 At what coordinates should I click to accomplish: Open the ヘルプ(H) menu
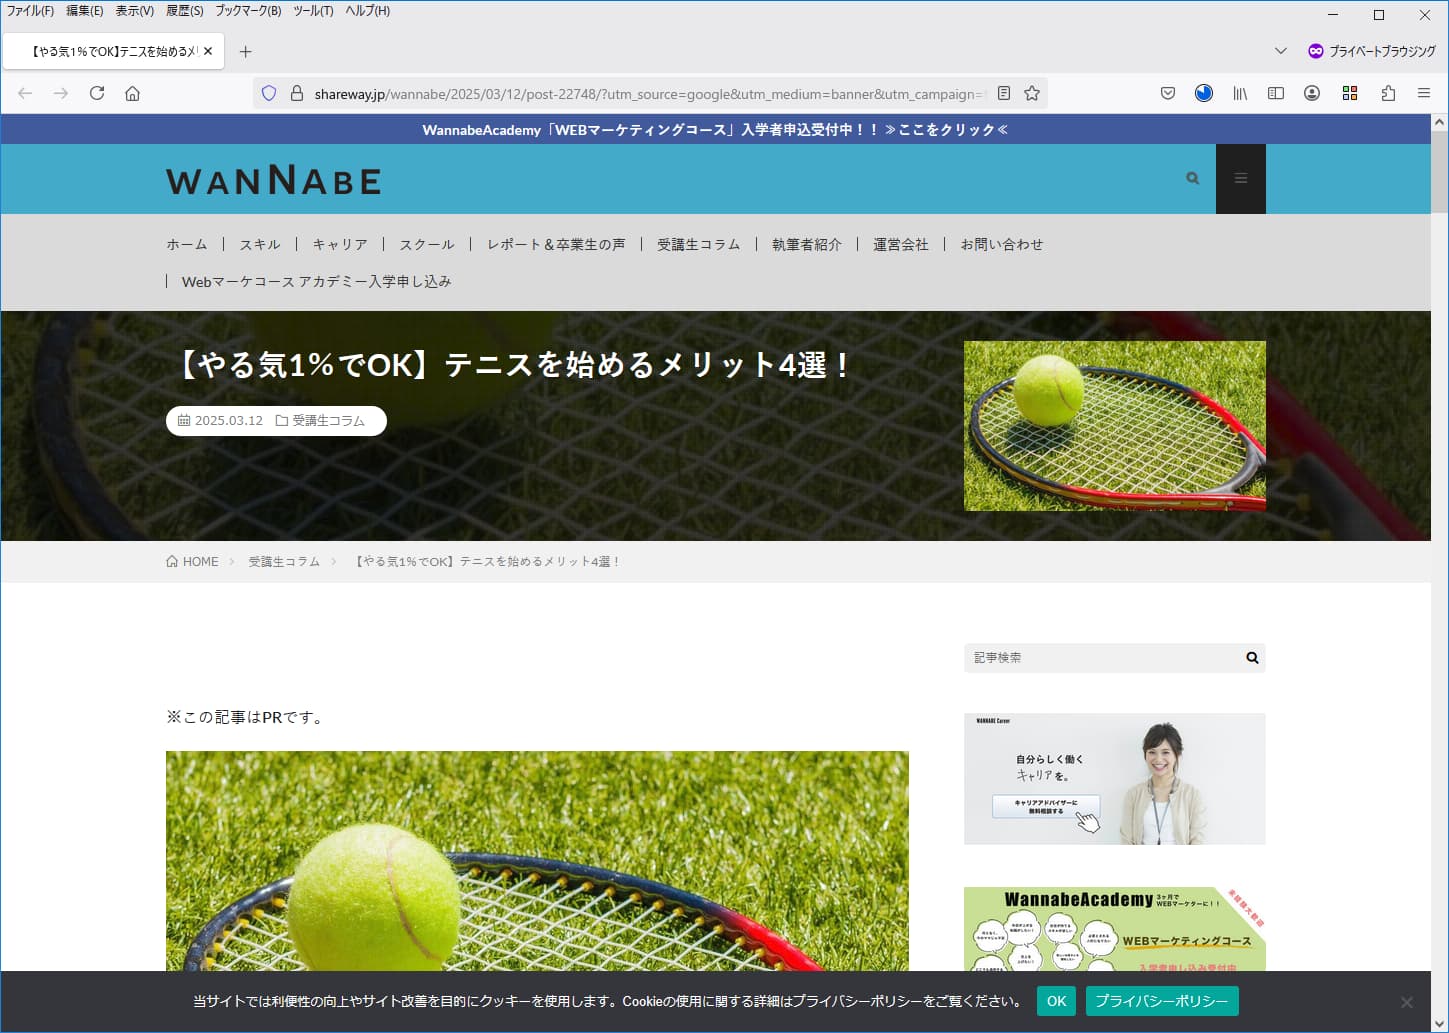tap(368, 11)
